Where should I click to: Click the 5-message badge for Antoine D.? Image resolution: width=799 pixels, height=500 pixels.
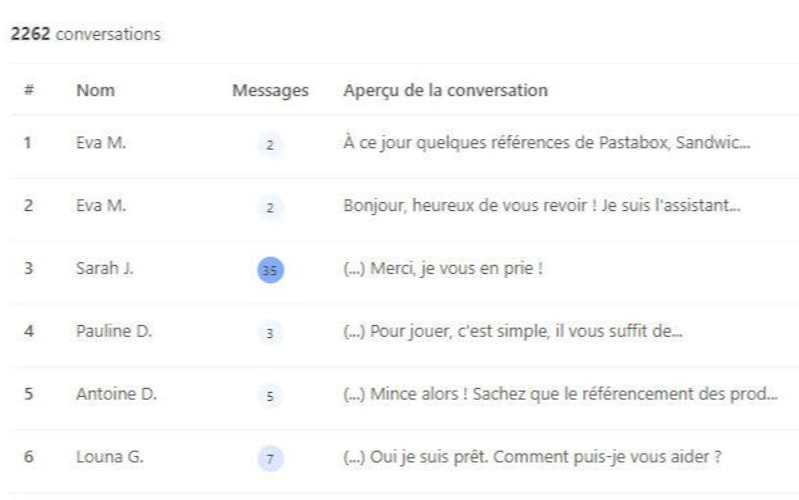coord(270,395)
